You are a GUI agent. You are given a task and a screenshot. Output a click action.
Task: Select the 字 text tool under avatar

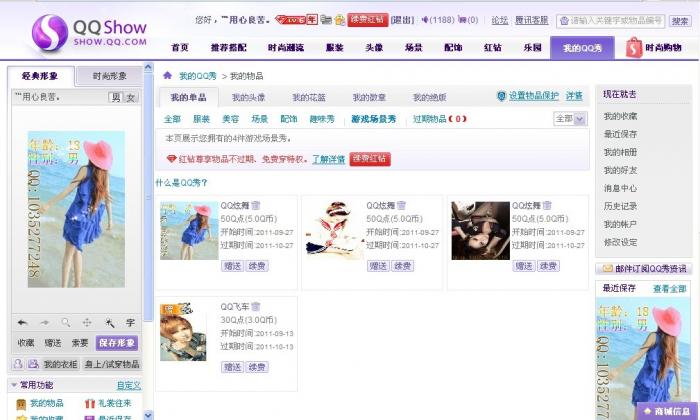[x=130, y=322]
